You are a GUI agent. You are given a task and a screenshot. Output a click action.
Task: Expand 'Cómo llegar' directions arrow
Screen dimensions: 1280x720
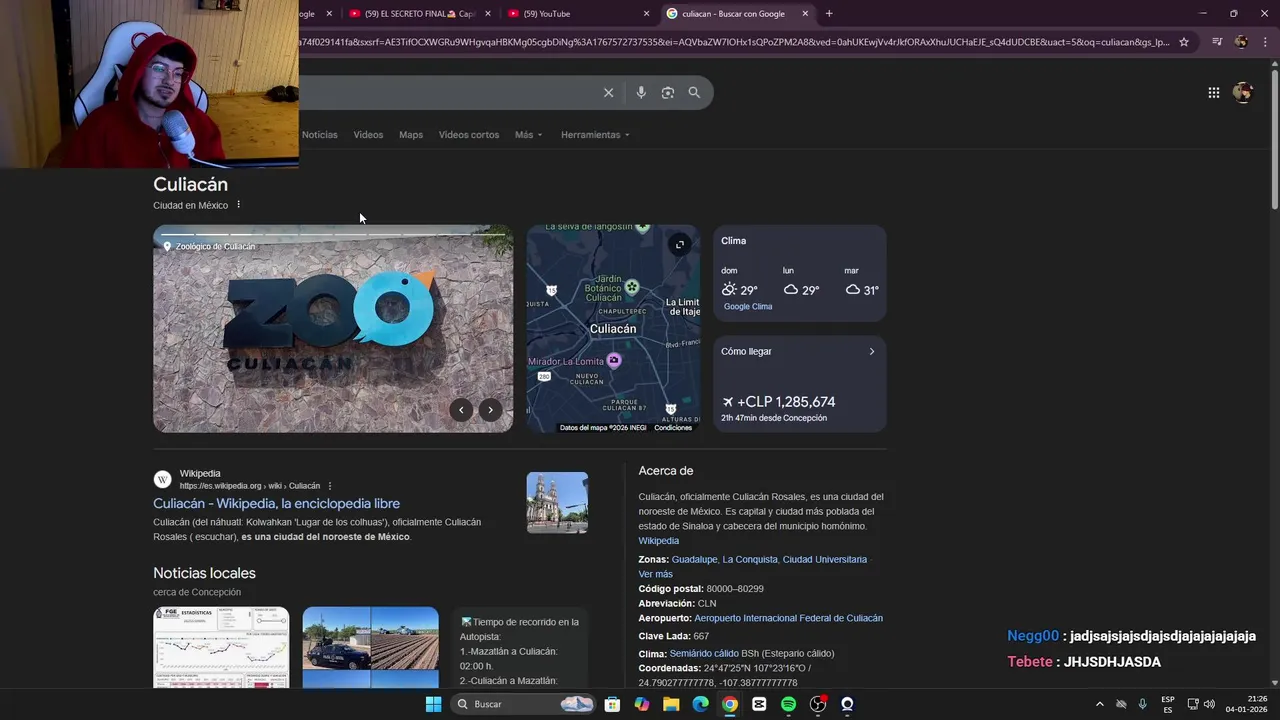coord(871,351)
